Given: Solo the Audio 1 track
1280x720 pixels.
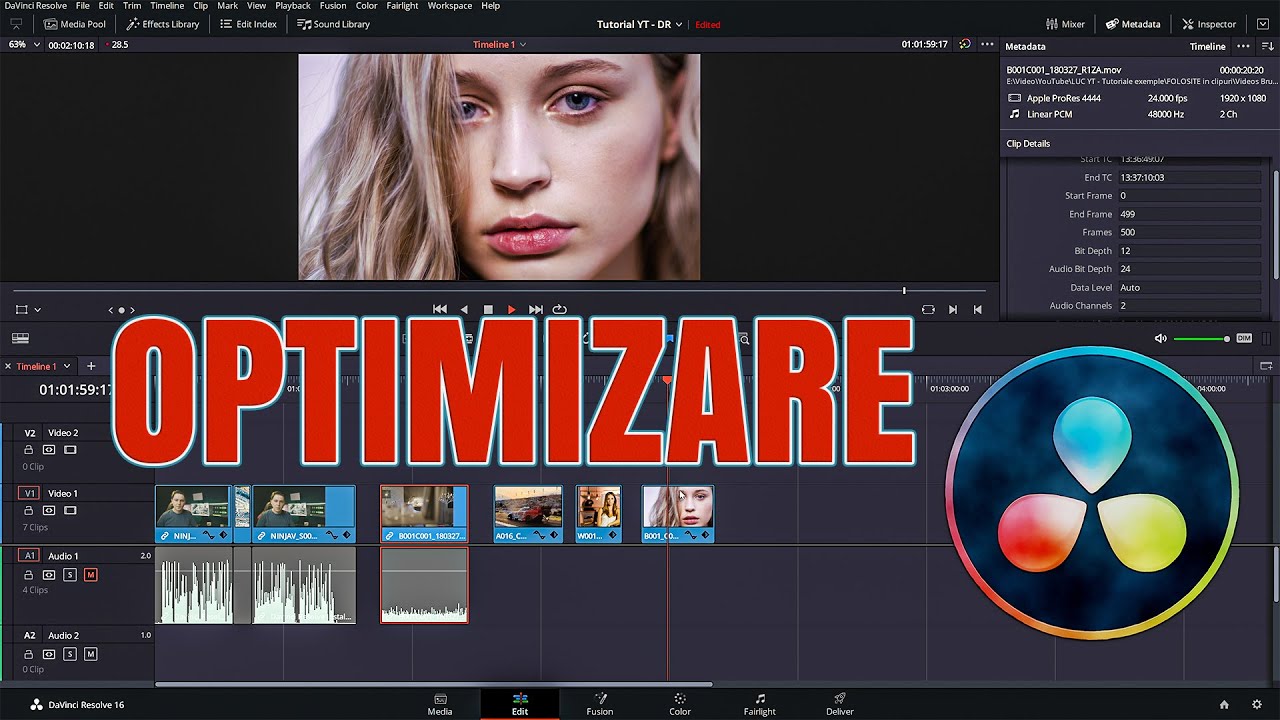Looking at the screenshot, I should point(70,575).
